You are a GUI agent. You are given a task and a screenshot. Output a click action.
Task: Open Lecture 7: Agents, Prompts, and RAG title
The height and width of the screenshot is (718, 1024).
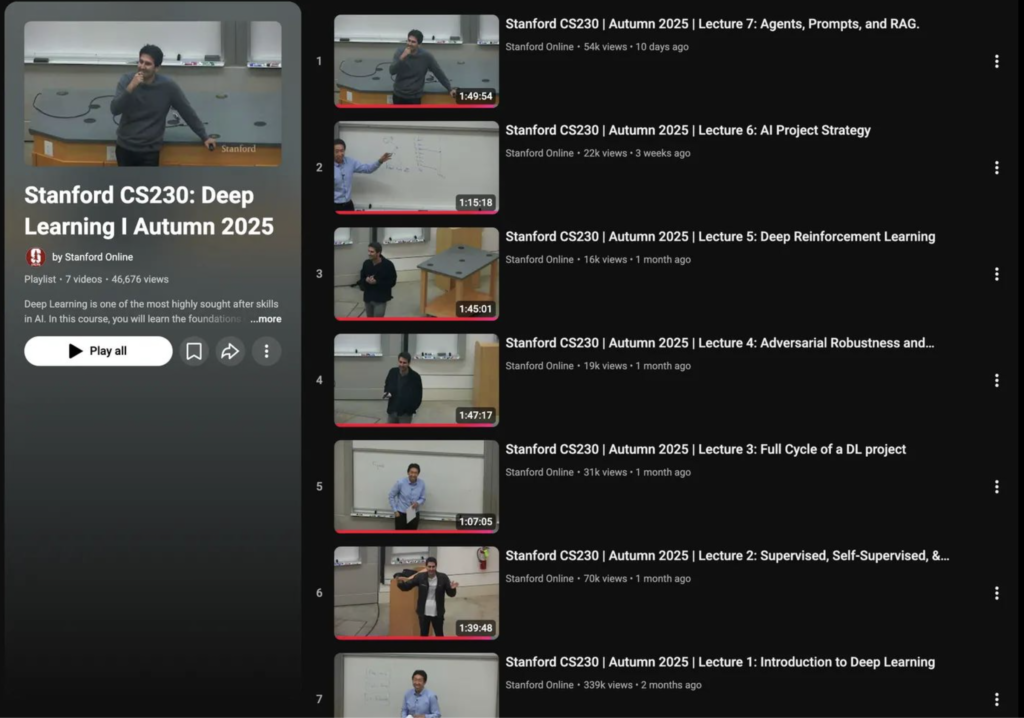tap(712, 24)
